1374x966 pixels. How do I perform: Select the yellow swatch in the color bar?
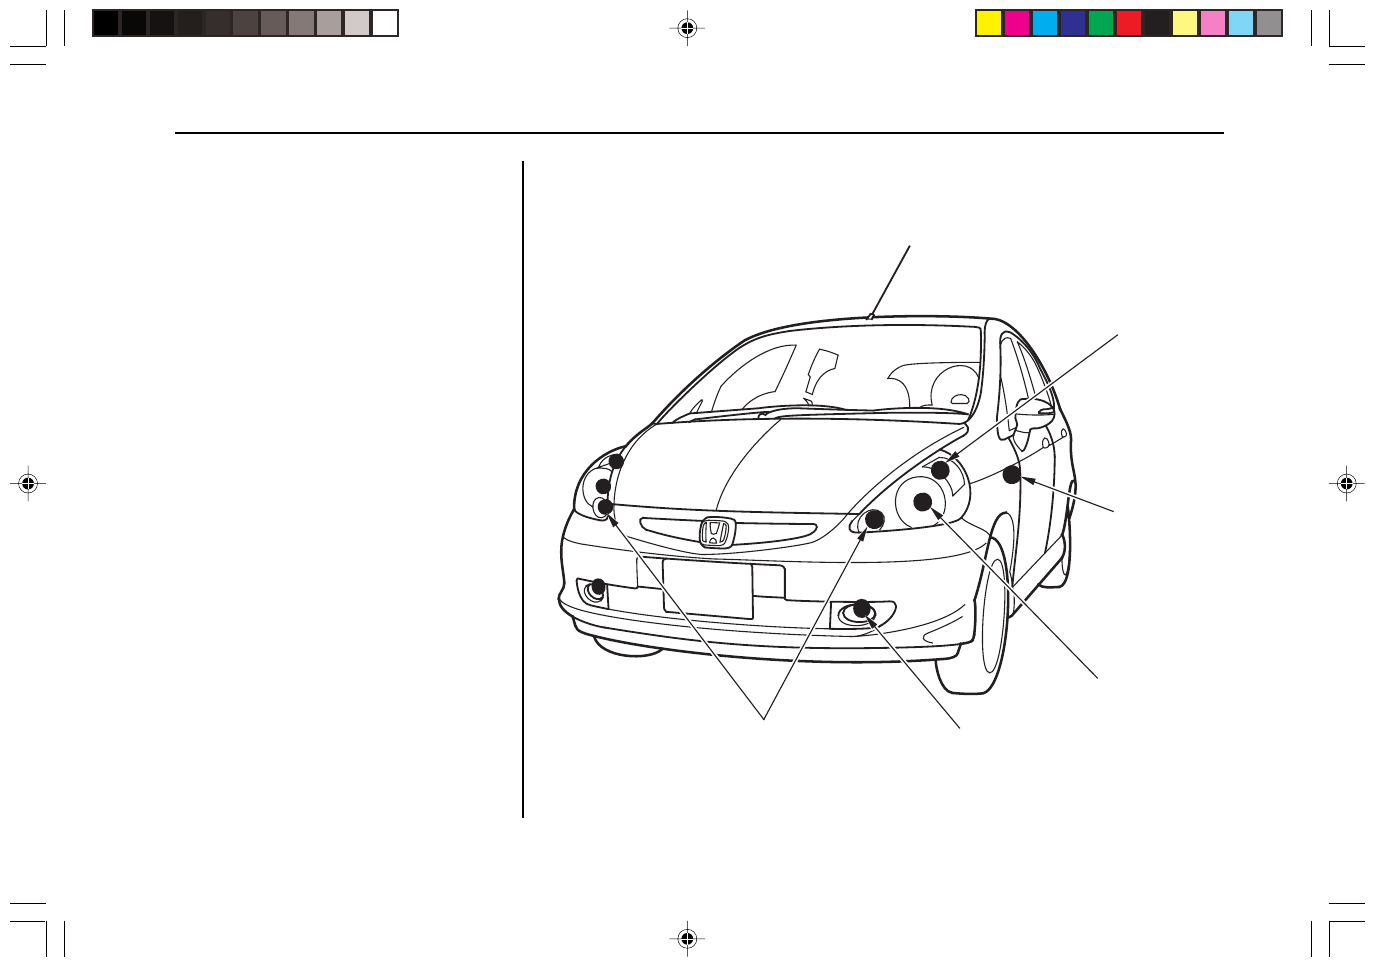click(x=989, y=24)
